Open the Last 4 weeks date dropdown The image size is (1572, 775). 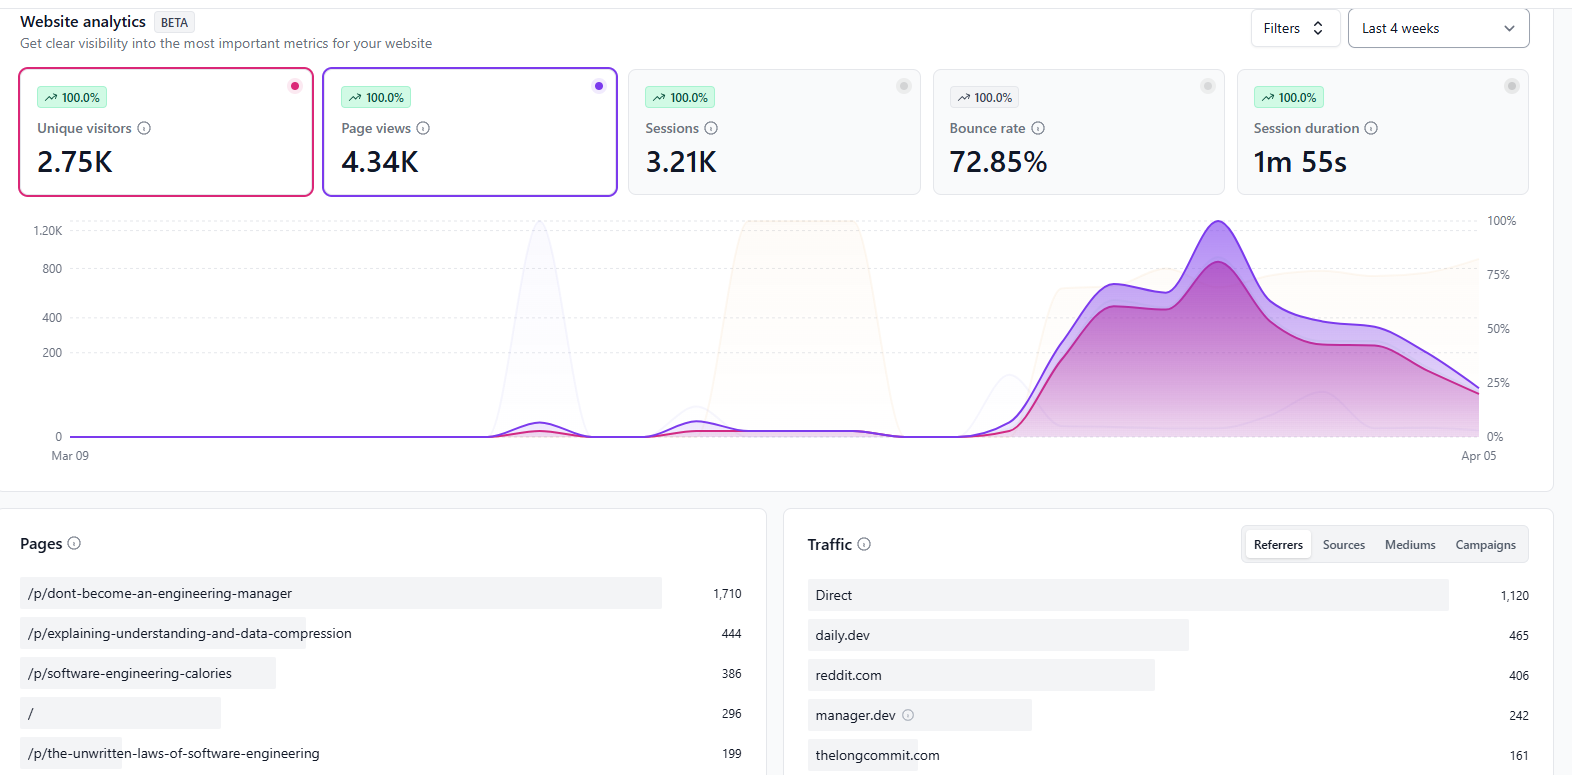pos(1438,28)
